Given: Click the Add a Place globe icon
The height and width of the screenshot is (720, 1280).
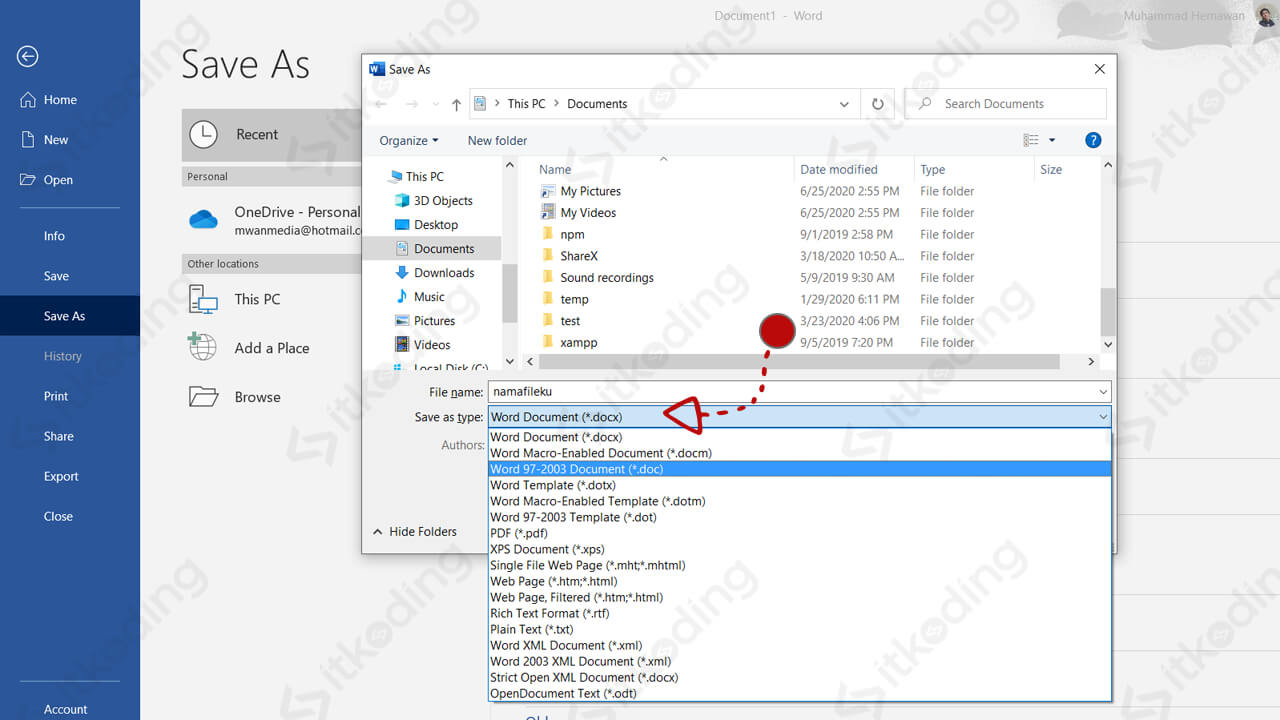Looking at the screenshot, I should click(x=202, y=347).
